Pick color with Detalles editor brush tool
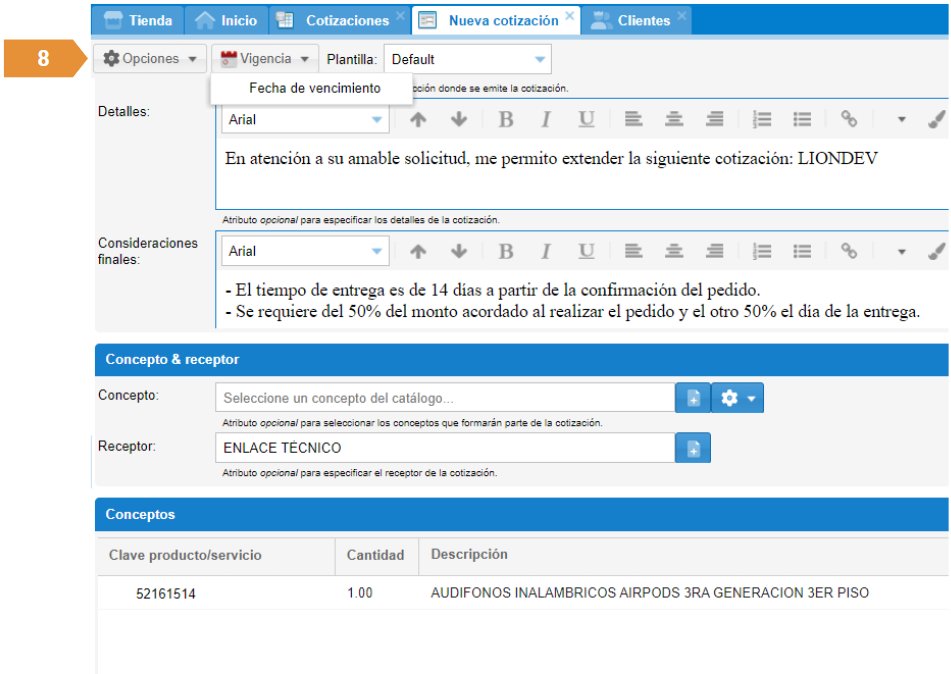The image size is (951, 674). tap(936, 119)
